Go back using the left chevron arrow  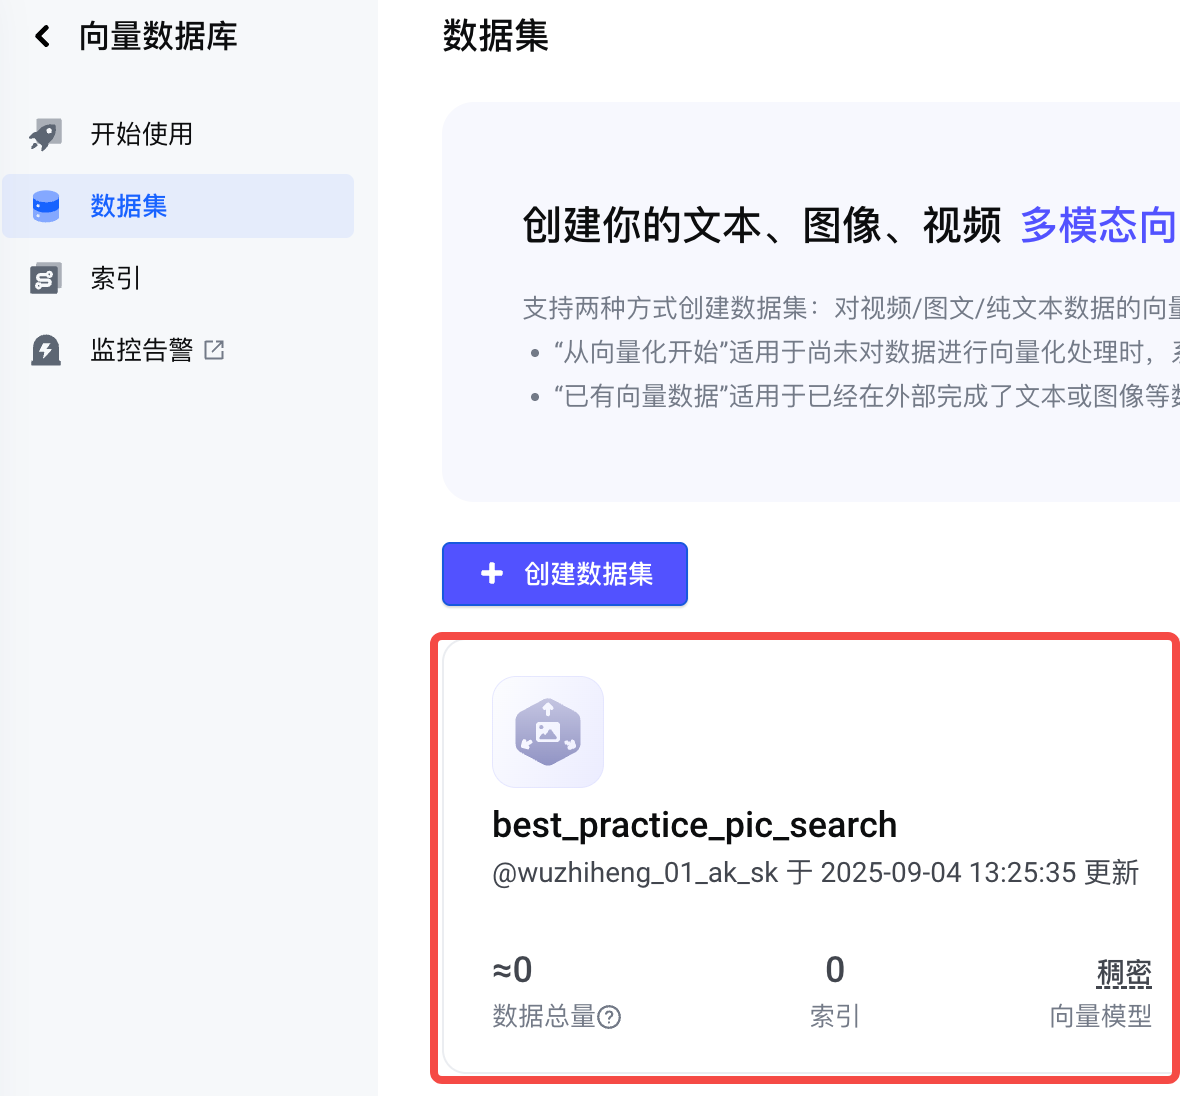pos(43,36)
